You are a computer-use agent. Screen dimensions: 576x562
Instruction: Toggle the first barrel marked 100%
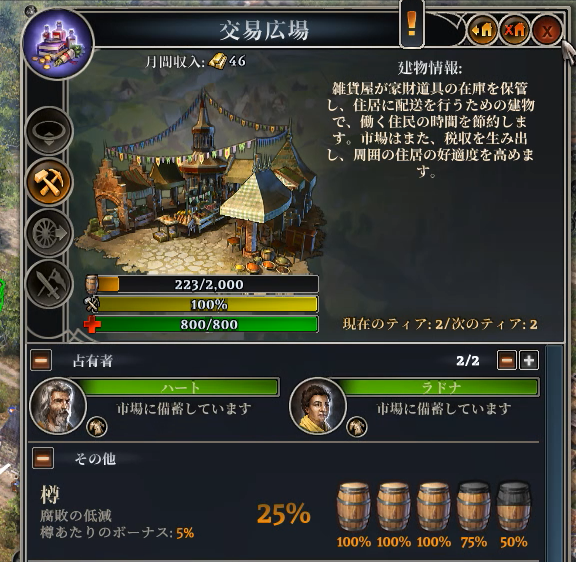tap(353, 507)
